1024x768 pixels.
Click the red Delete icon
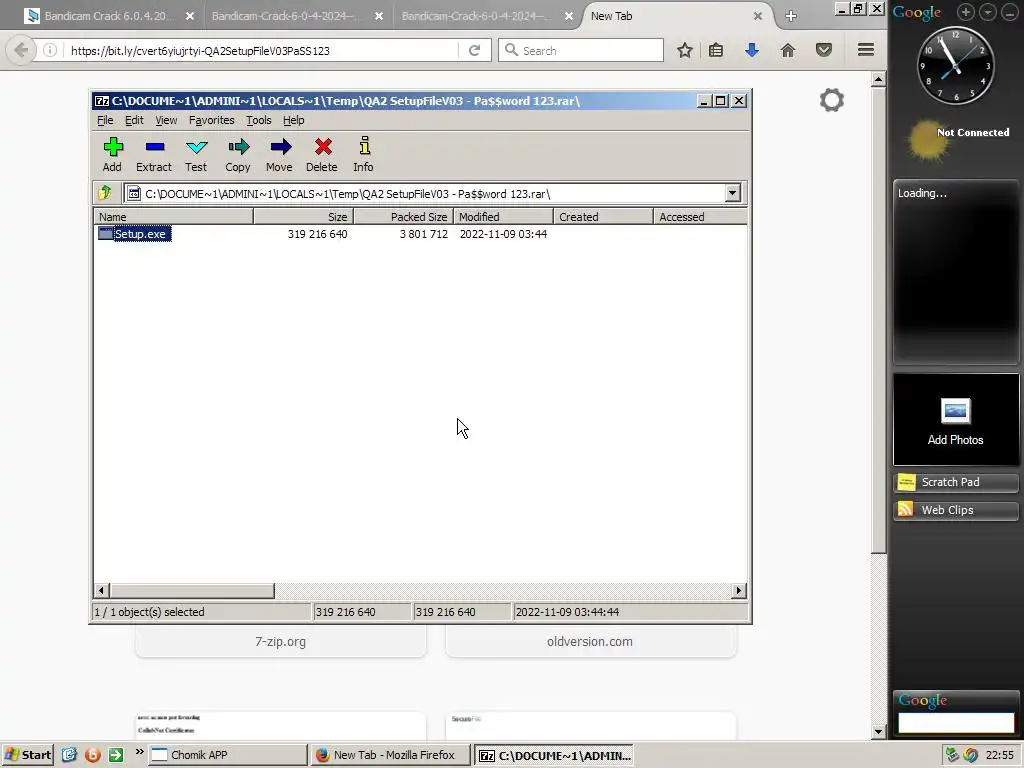322,154
